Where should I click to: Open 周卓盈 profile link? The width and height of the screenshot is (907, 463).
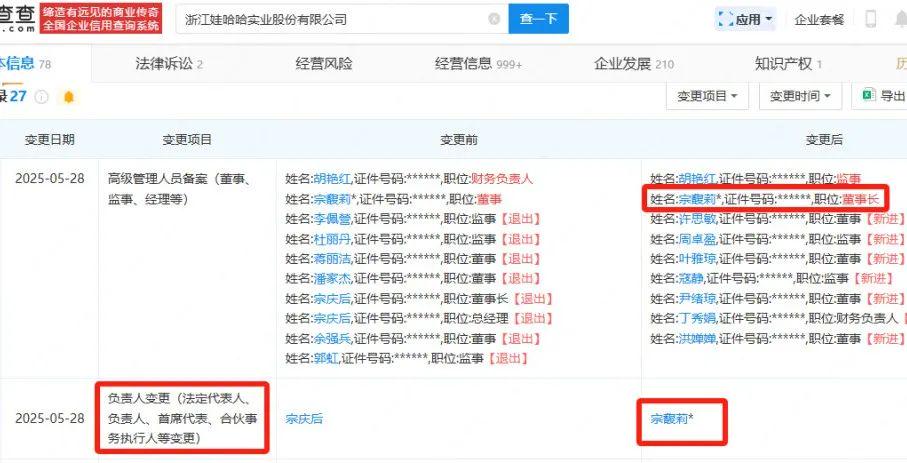coord(696,239)
